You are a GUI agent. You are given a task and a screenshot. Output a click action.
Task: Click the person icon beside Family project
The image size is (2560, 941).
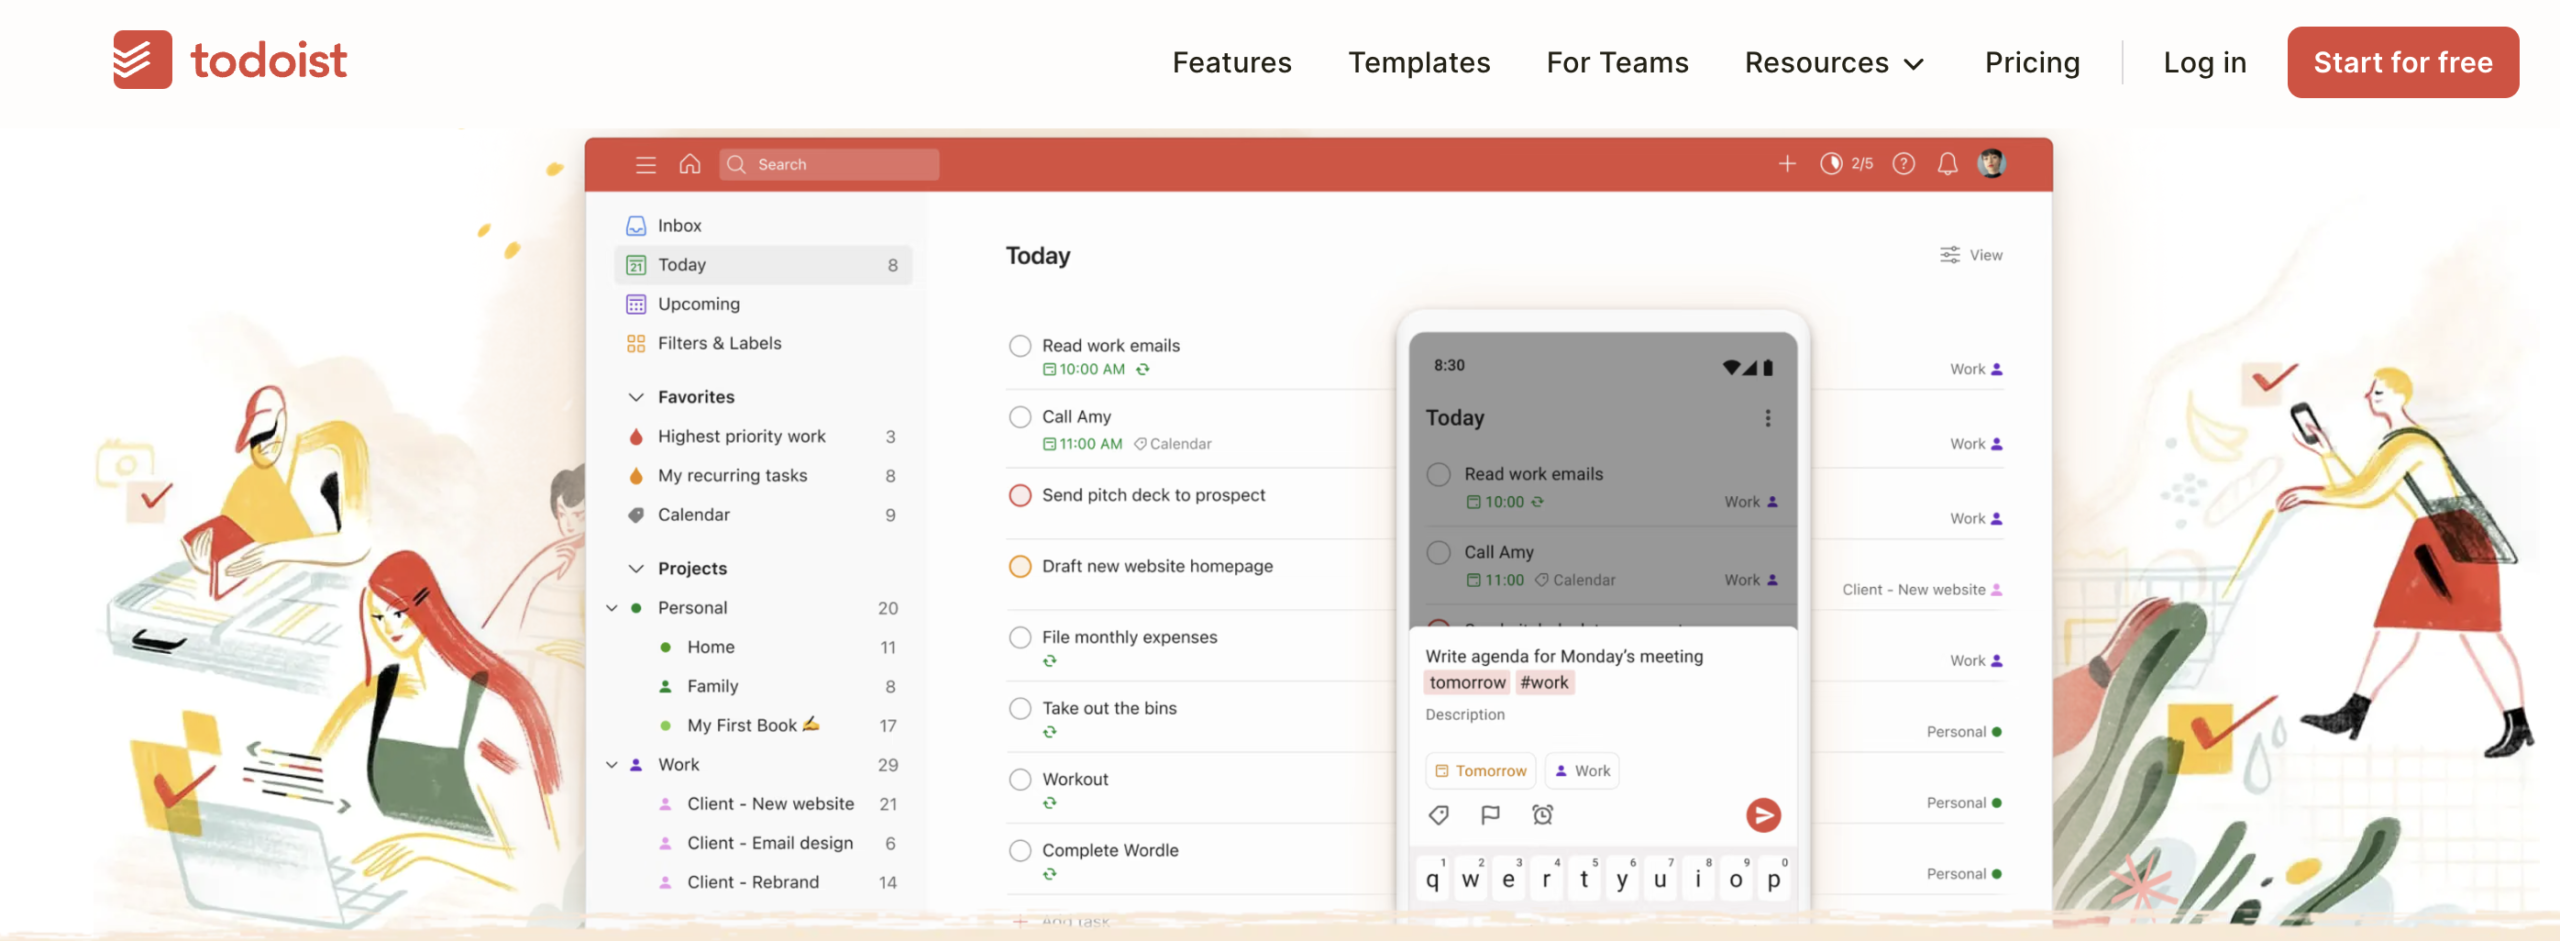click(665, 687)
